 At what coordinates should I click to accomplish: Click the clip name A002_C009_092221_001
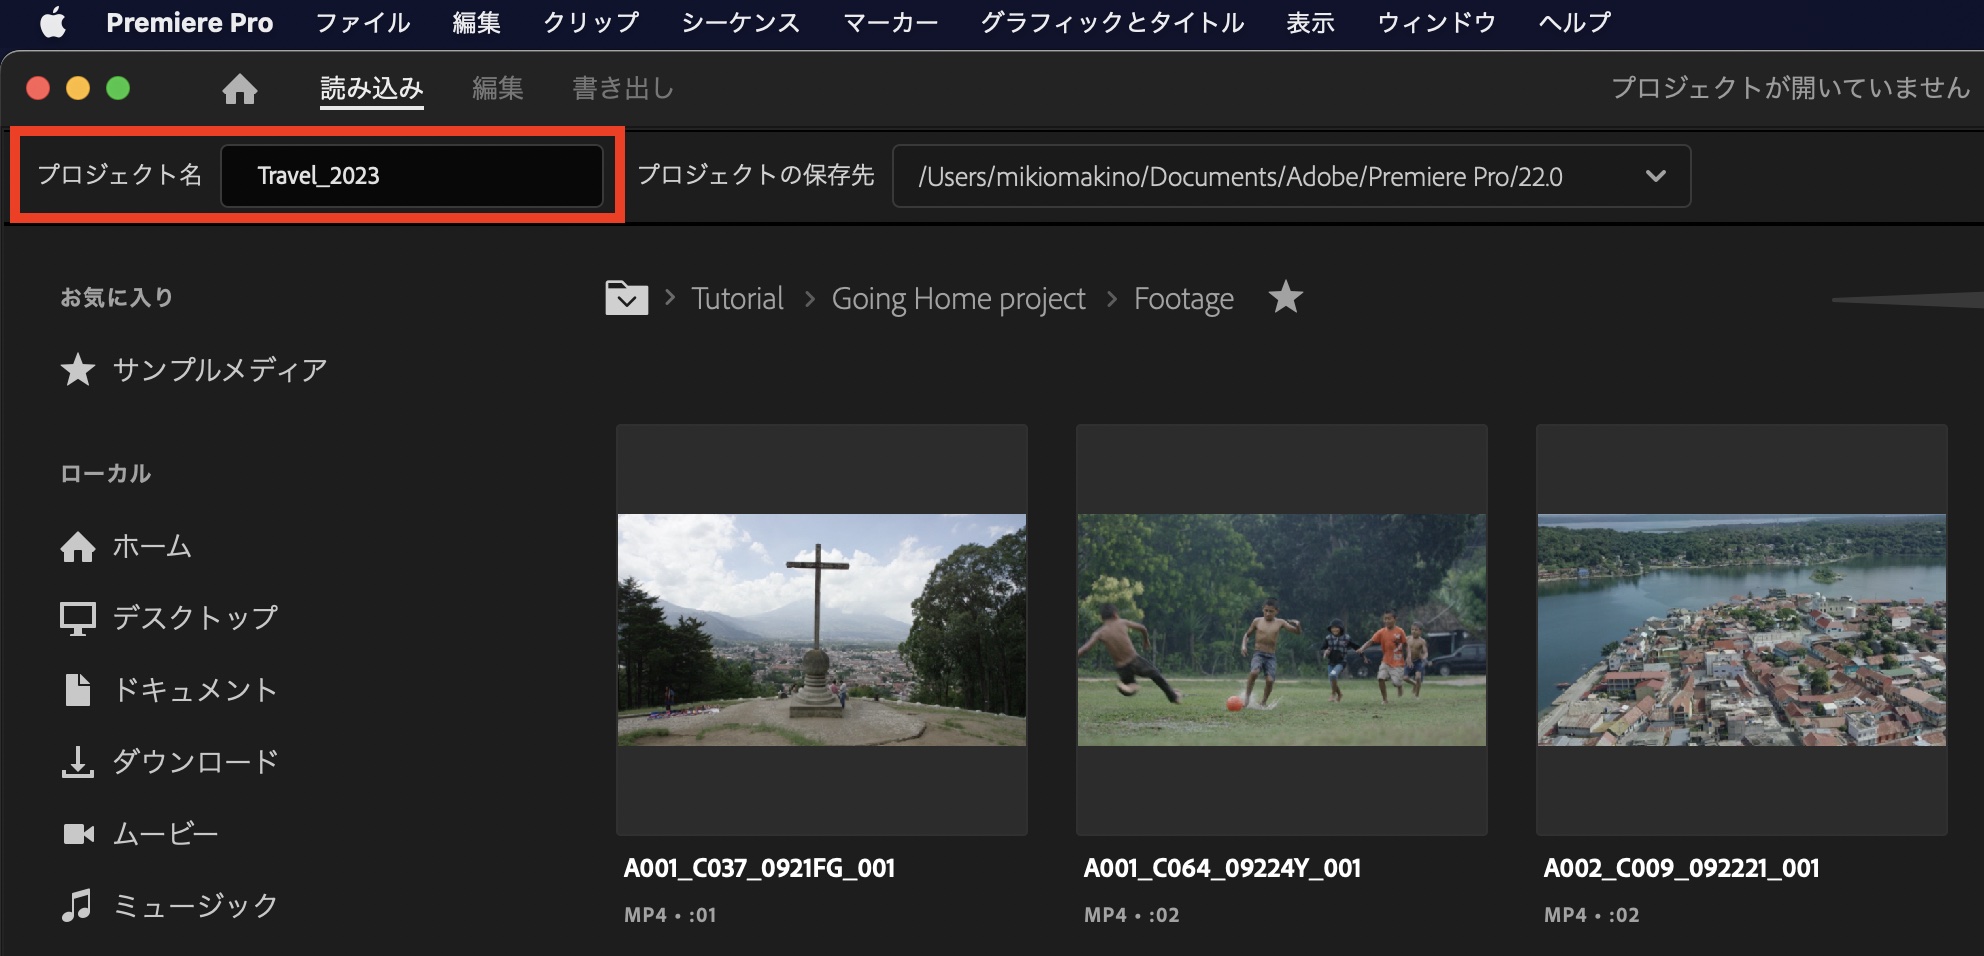[1681, 868]
